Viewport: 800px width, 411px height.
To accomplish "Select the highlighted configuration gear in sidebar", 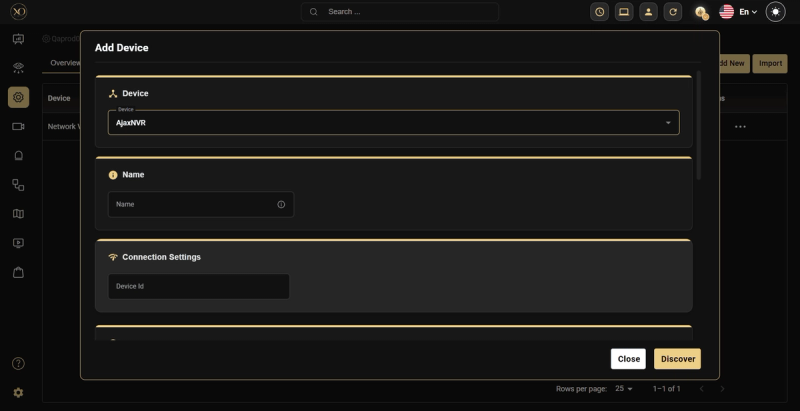I will click(x=18, y=97).
